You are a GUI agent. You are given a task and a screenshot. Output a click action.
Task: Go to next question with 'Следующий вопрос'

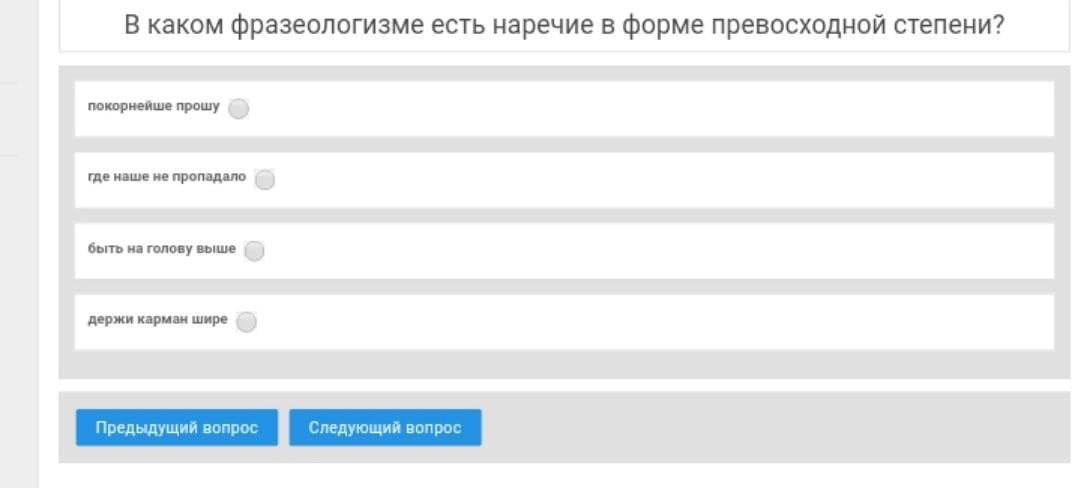click(x=385, y=428)
